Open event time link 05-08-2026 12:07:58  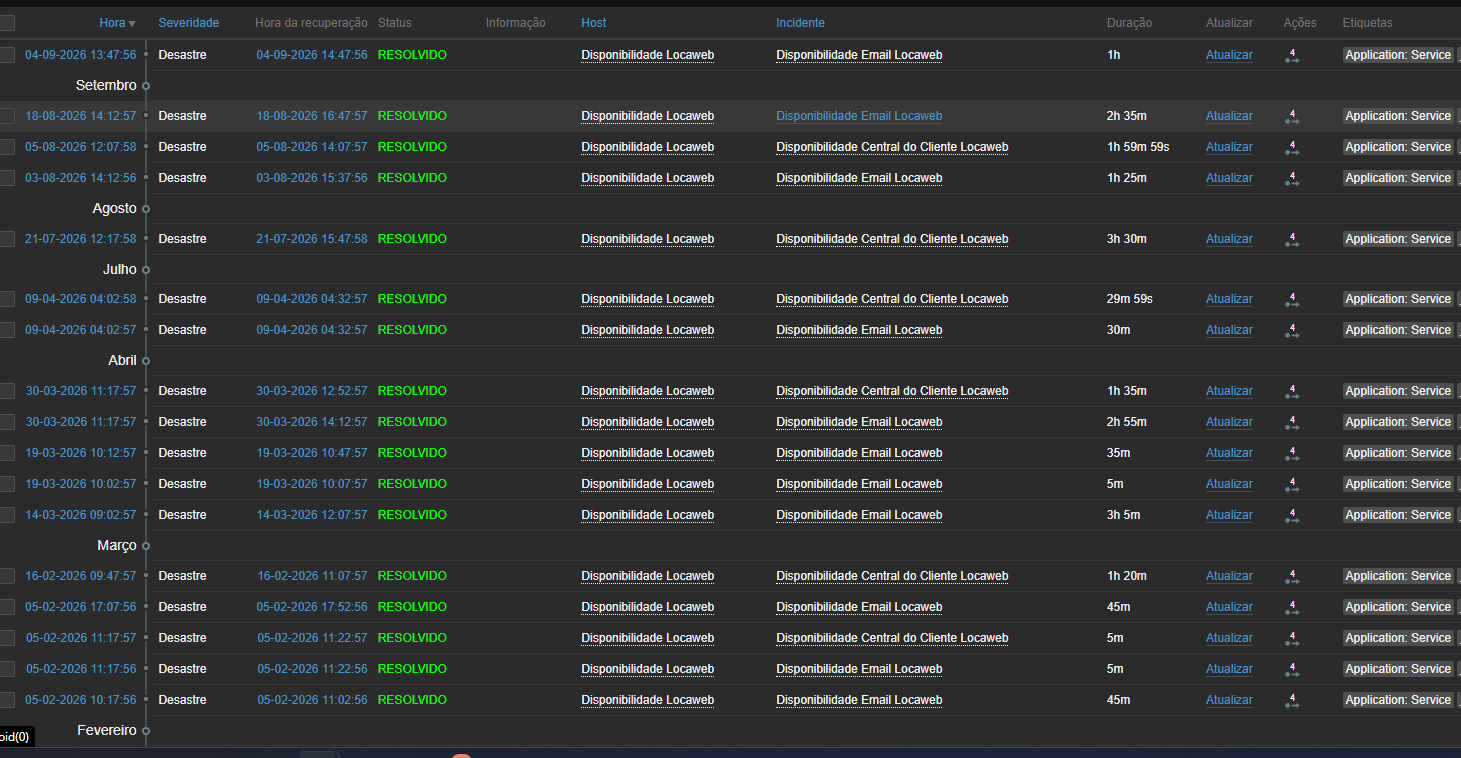81,147
